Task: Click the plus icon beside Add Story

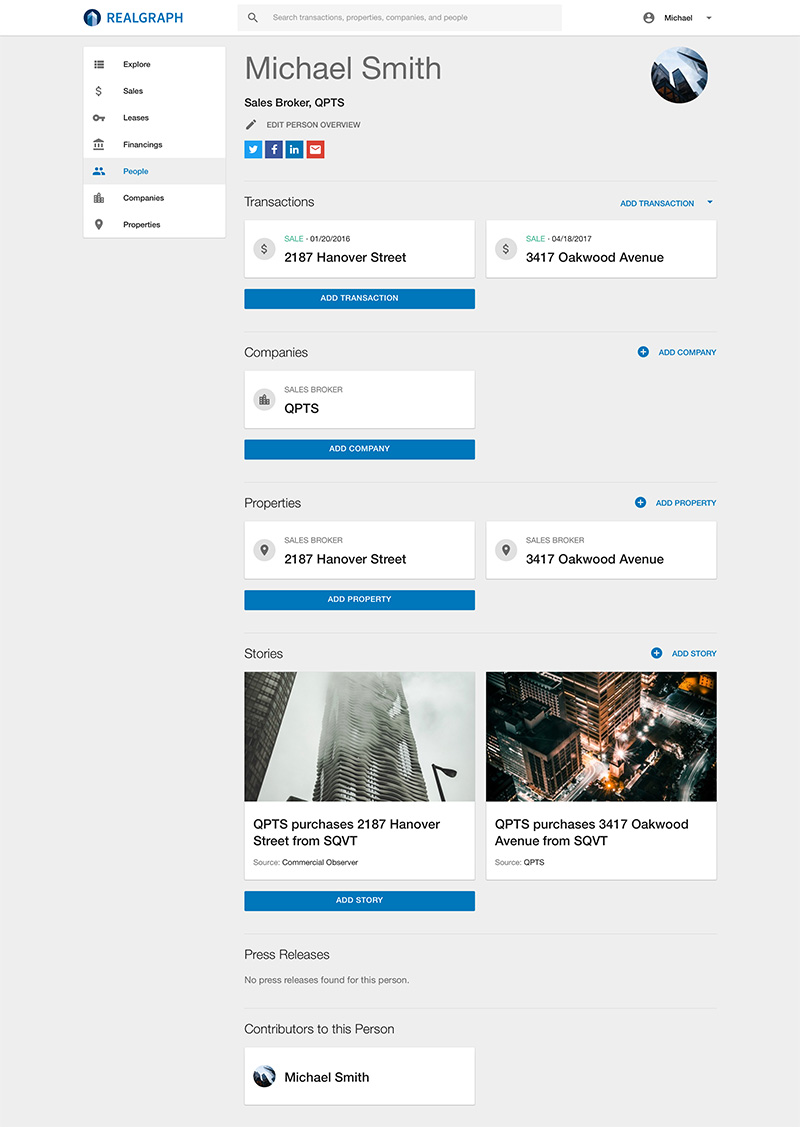Action: pos(656,653)
